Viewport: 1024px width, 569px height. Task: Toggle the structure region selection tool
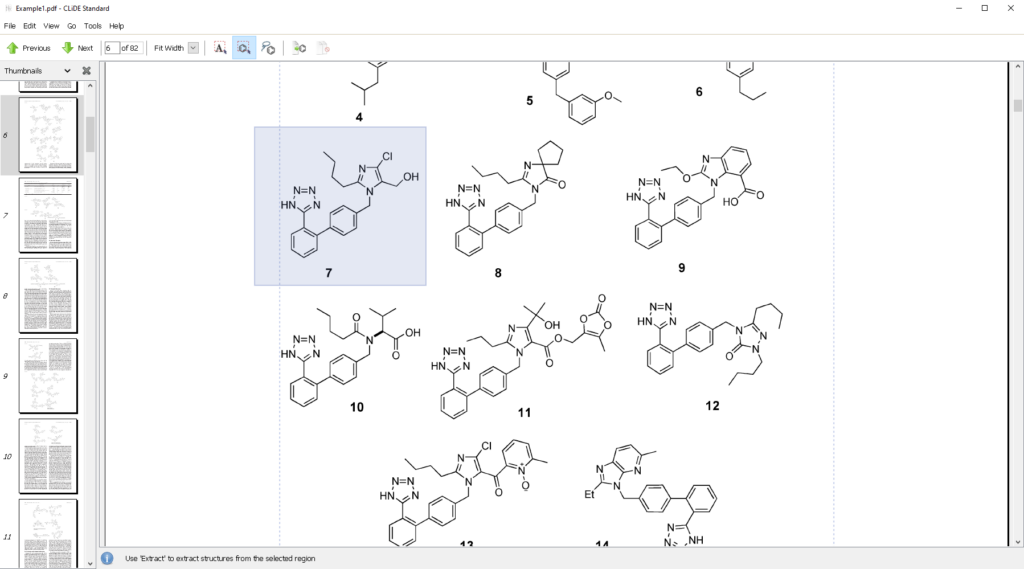click(x=244, y=47)
